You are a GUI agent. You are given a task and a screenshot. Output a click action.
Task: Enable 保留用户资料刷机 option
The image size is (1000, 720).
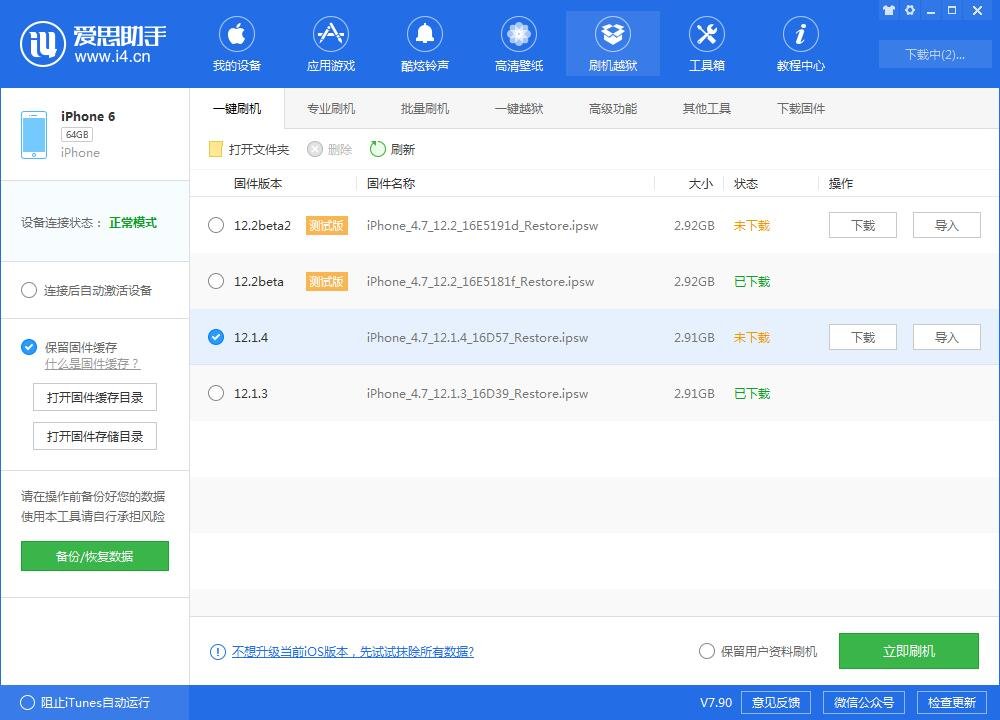tap(707, 650)
